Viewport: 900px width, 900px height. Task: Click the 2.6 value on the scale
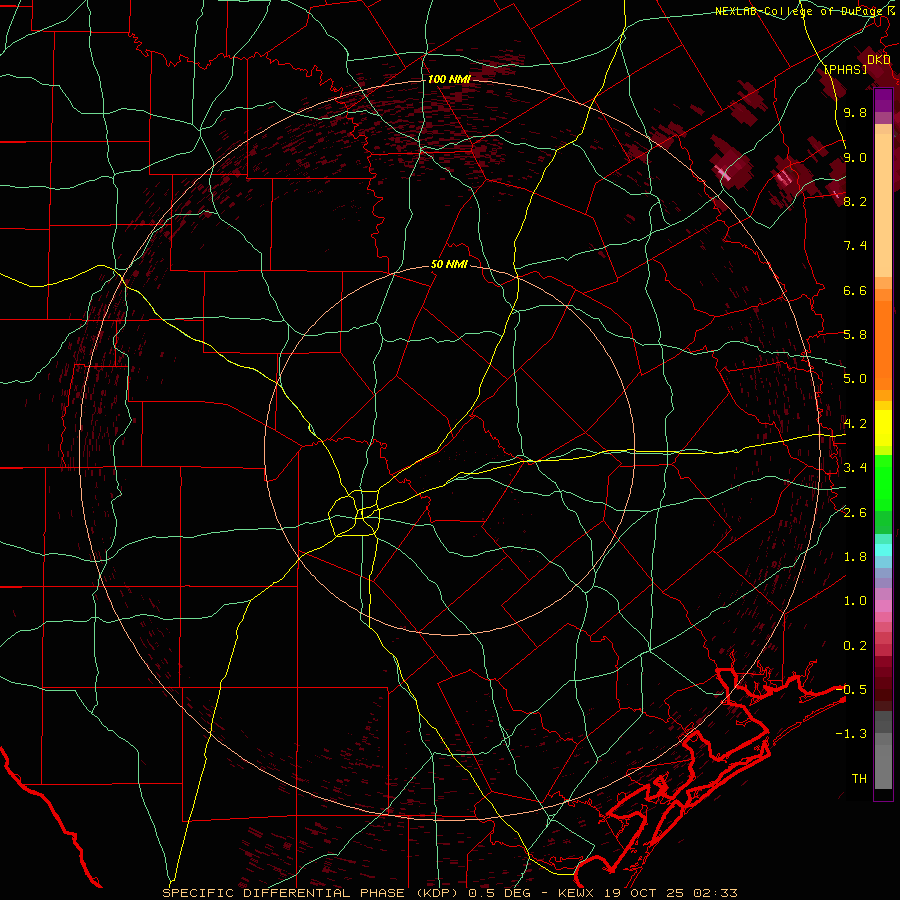coord(855,513)
